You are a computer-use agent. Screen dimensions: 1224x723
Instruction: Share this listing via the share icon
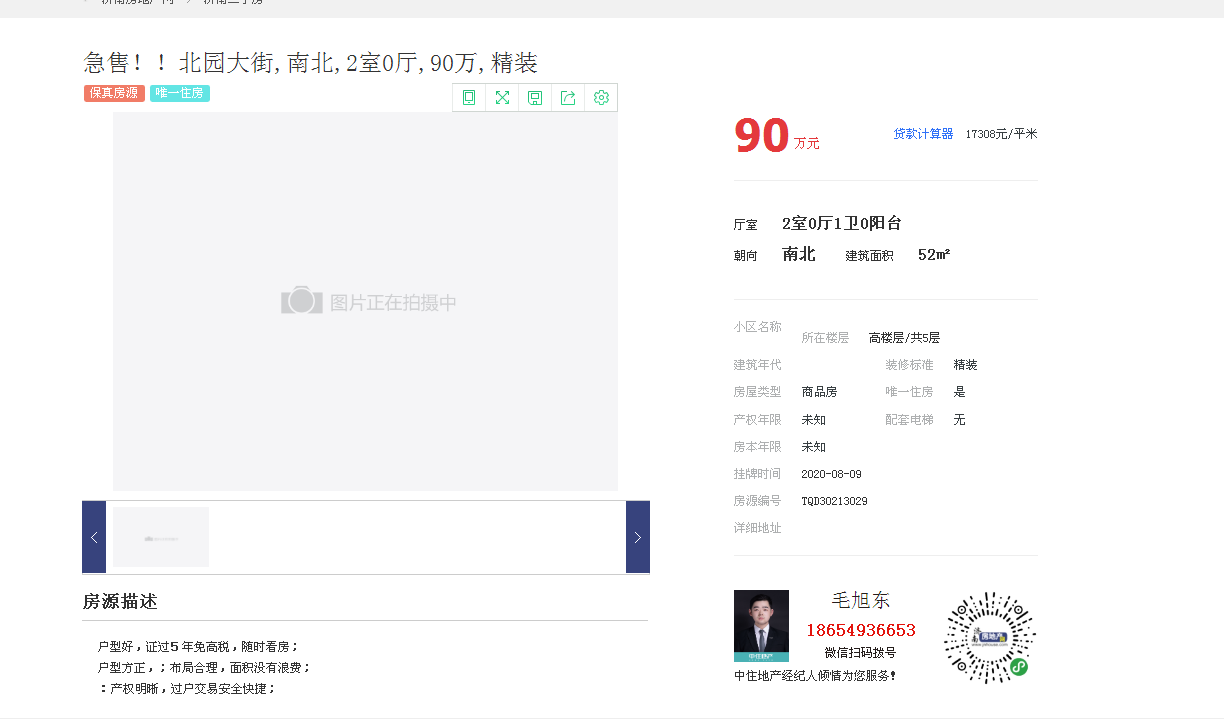568,97
